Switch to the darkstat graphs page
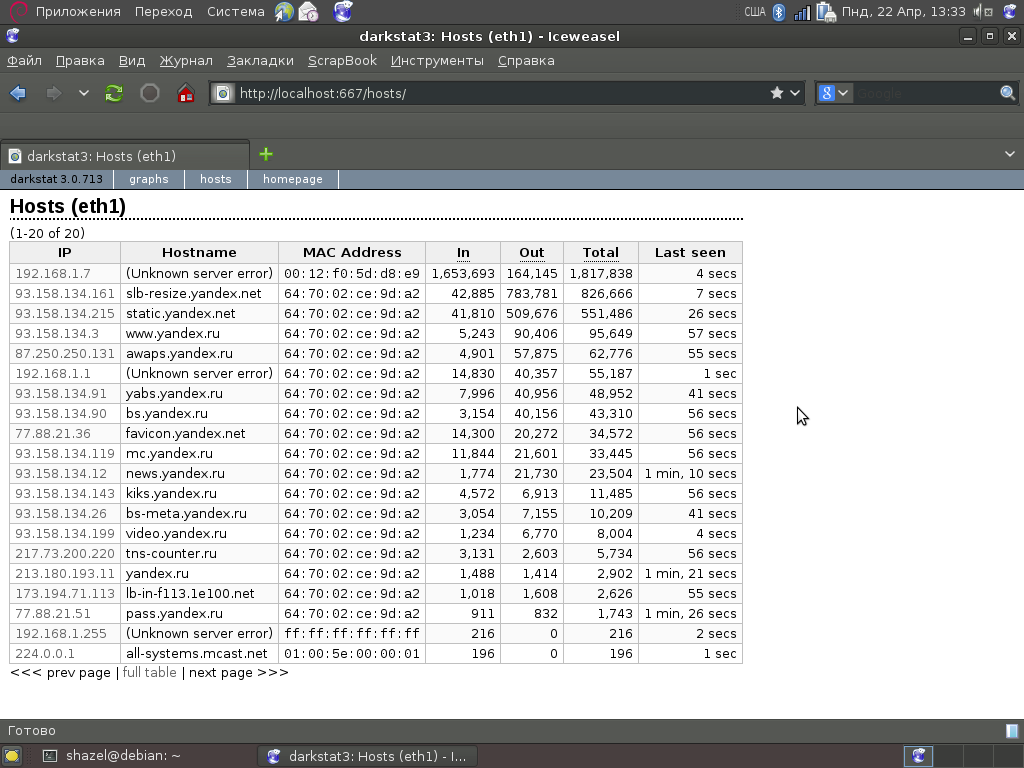 [148, 179]
